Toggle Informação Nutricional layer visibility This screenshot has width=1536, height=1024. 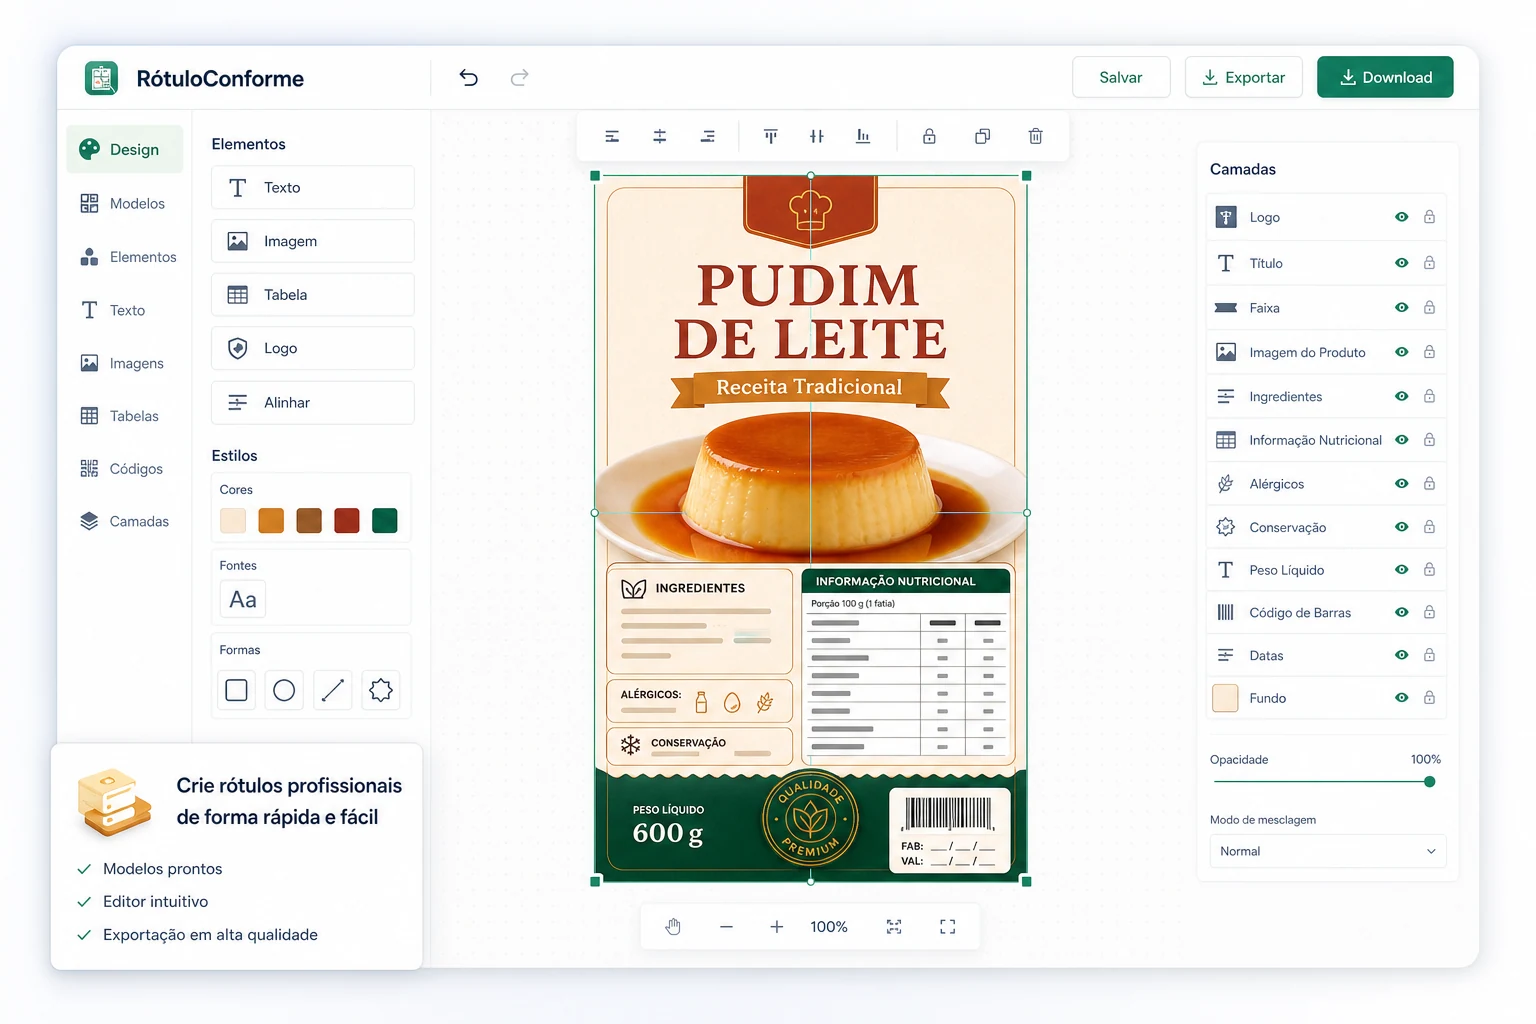[1402, 440]
